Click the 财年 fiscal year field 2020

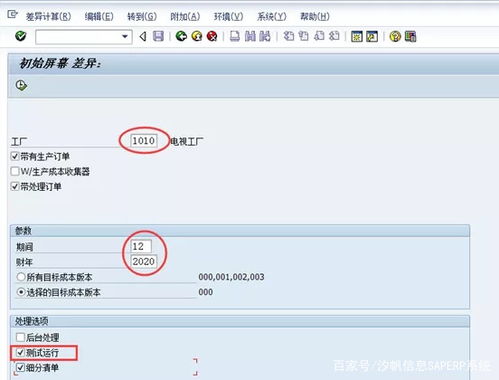click(144, 261)
